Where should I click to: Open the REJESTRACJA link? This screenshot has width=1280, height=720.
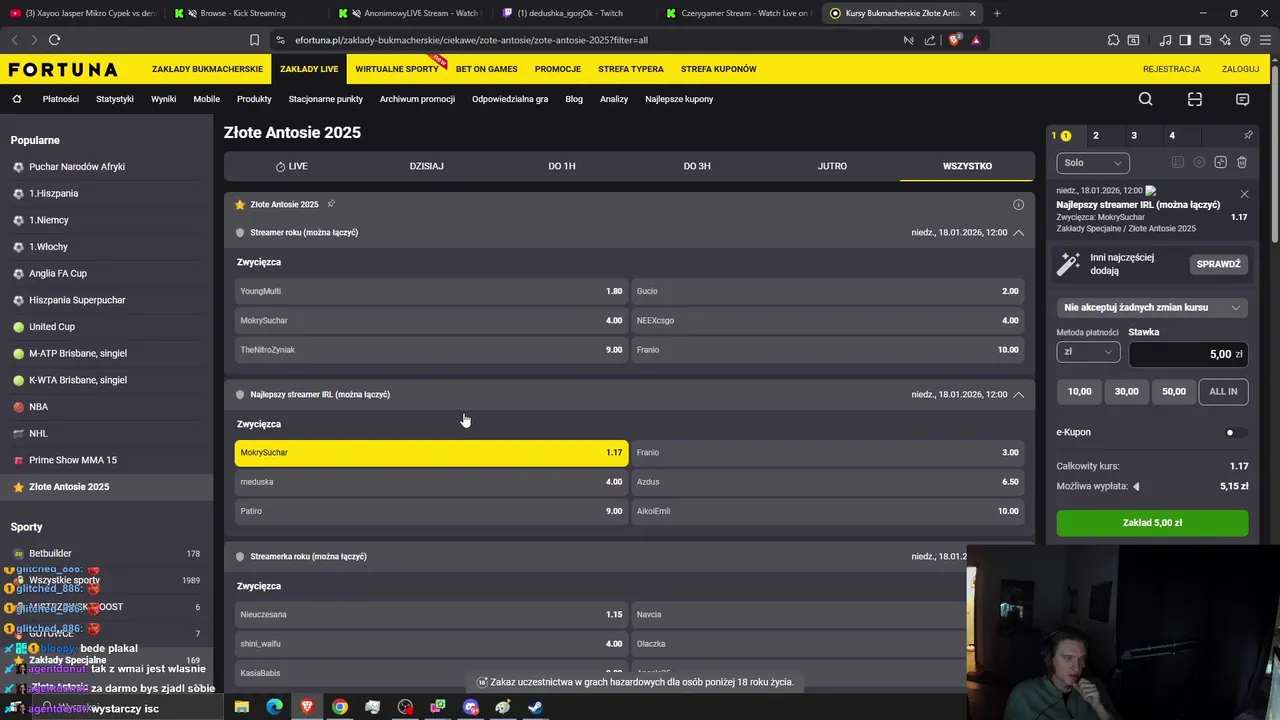(x=1172, y=69)
